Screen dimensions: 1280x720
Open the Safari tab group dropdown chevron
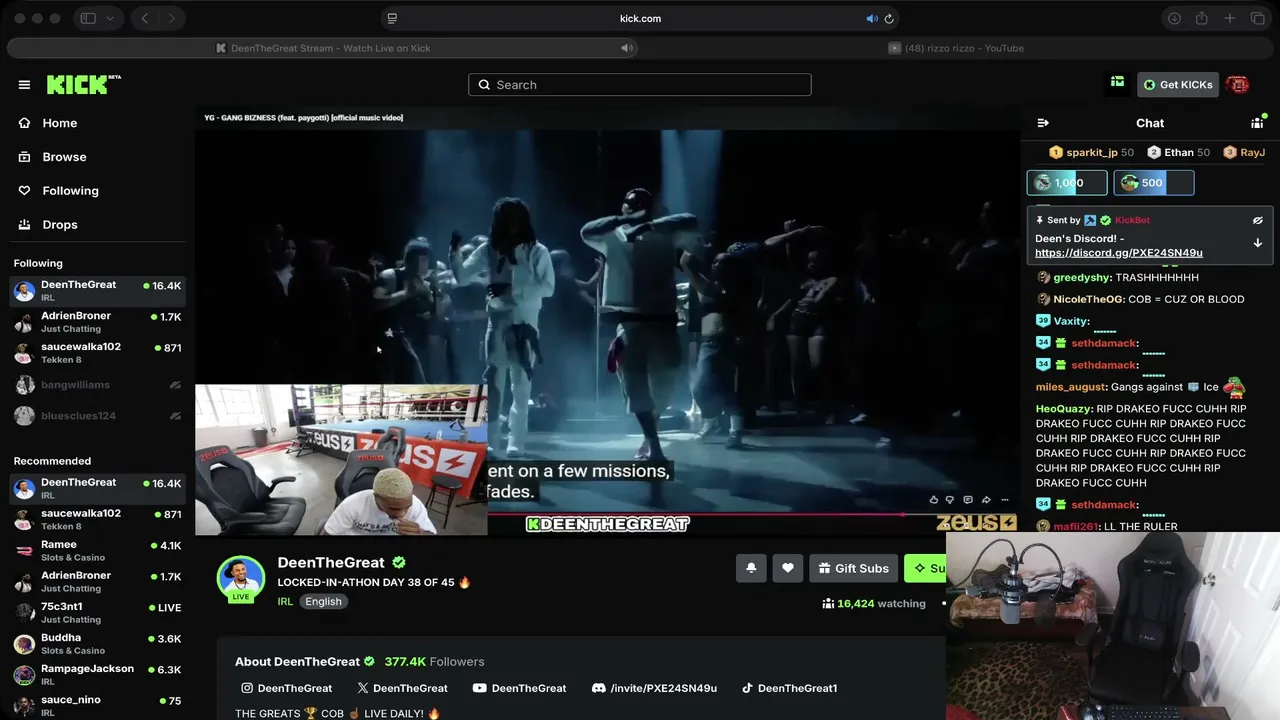pos(110,18)
